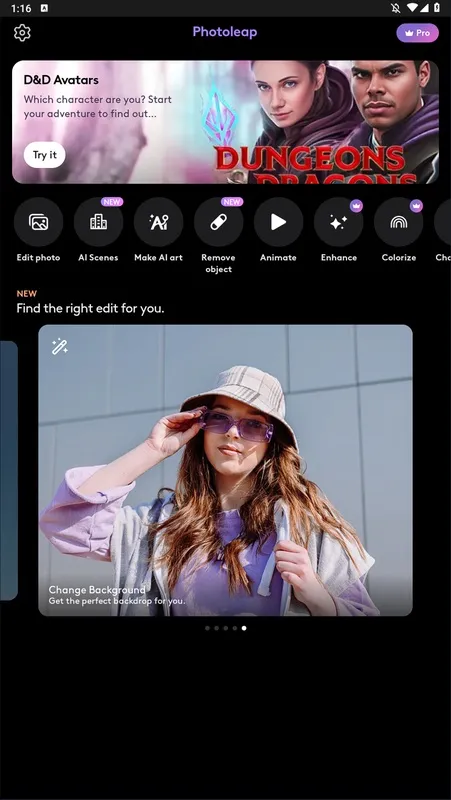Tap the Animate play icon
The height and width of the screenshot is (800, 451).
point(279,222)
